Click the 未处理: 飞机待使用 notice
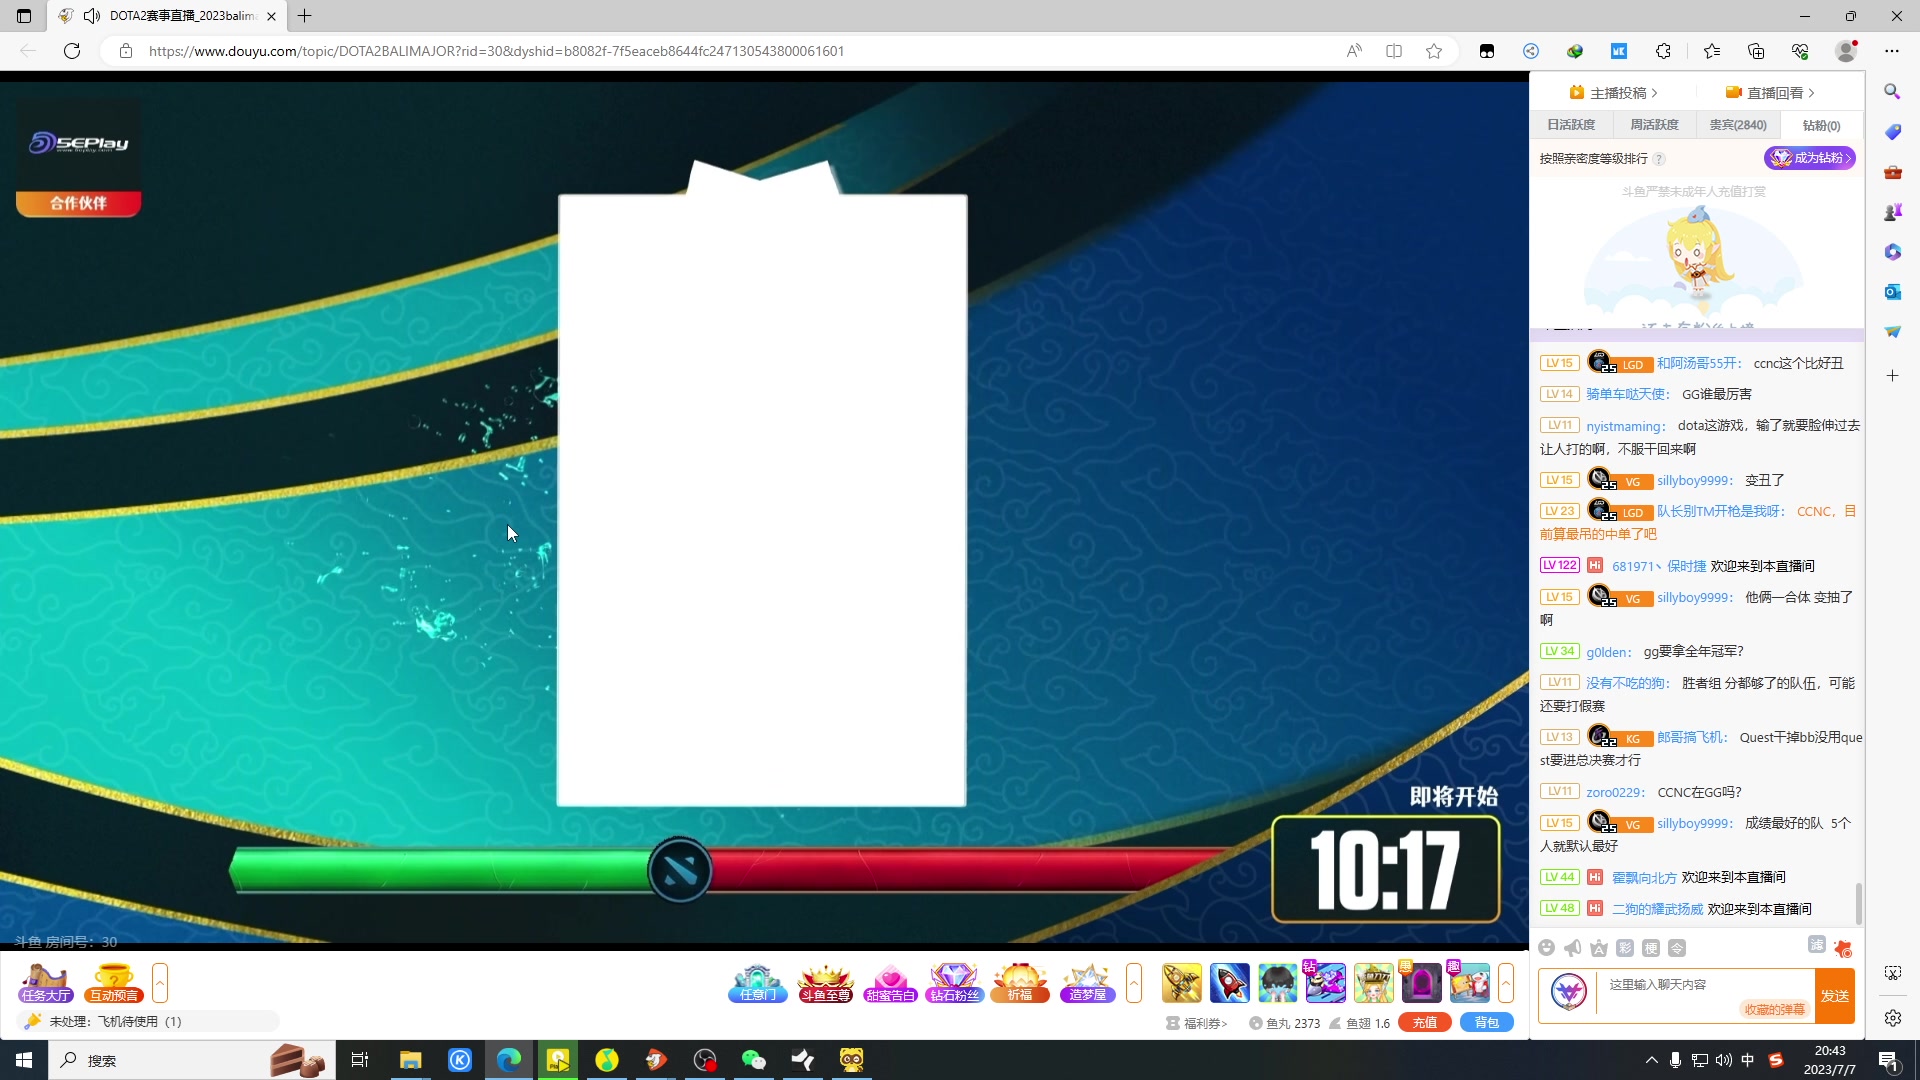Image resolution: width=1920 pixels, height=1080 pixels. pyautogui.click(x=147, y=1021)
